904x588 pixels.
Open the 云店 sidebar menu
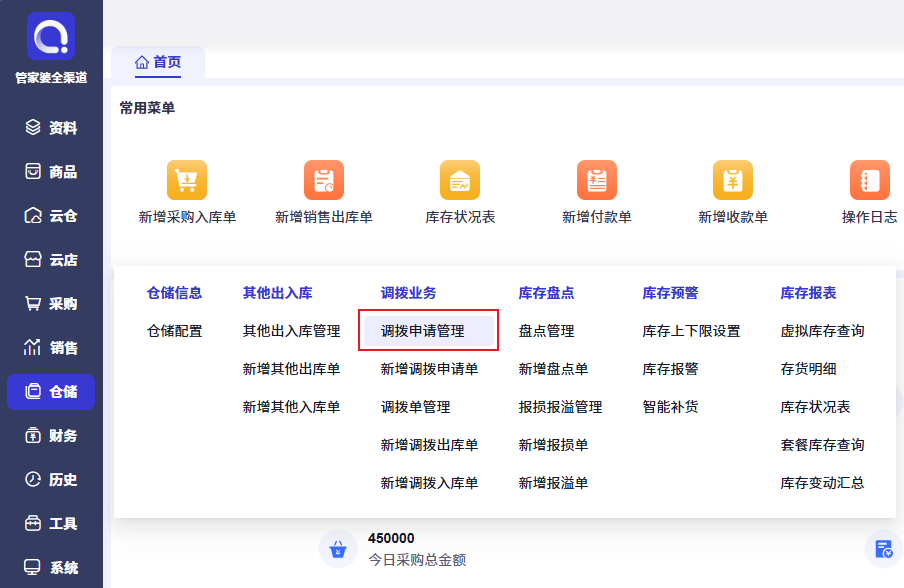(x=51, y=259)
